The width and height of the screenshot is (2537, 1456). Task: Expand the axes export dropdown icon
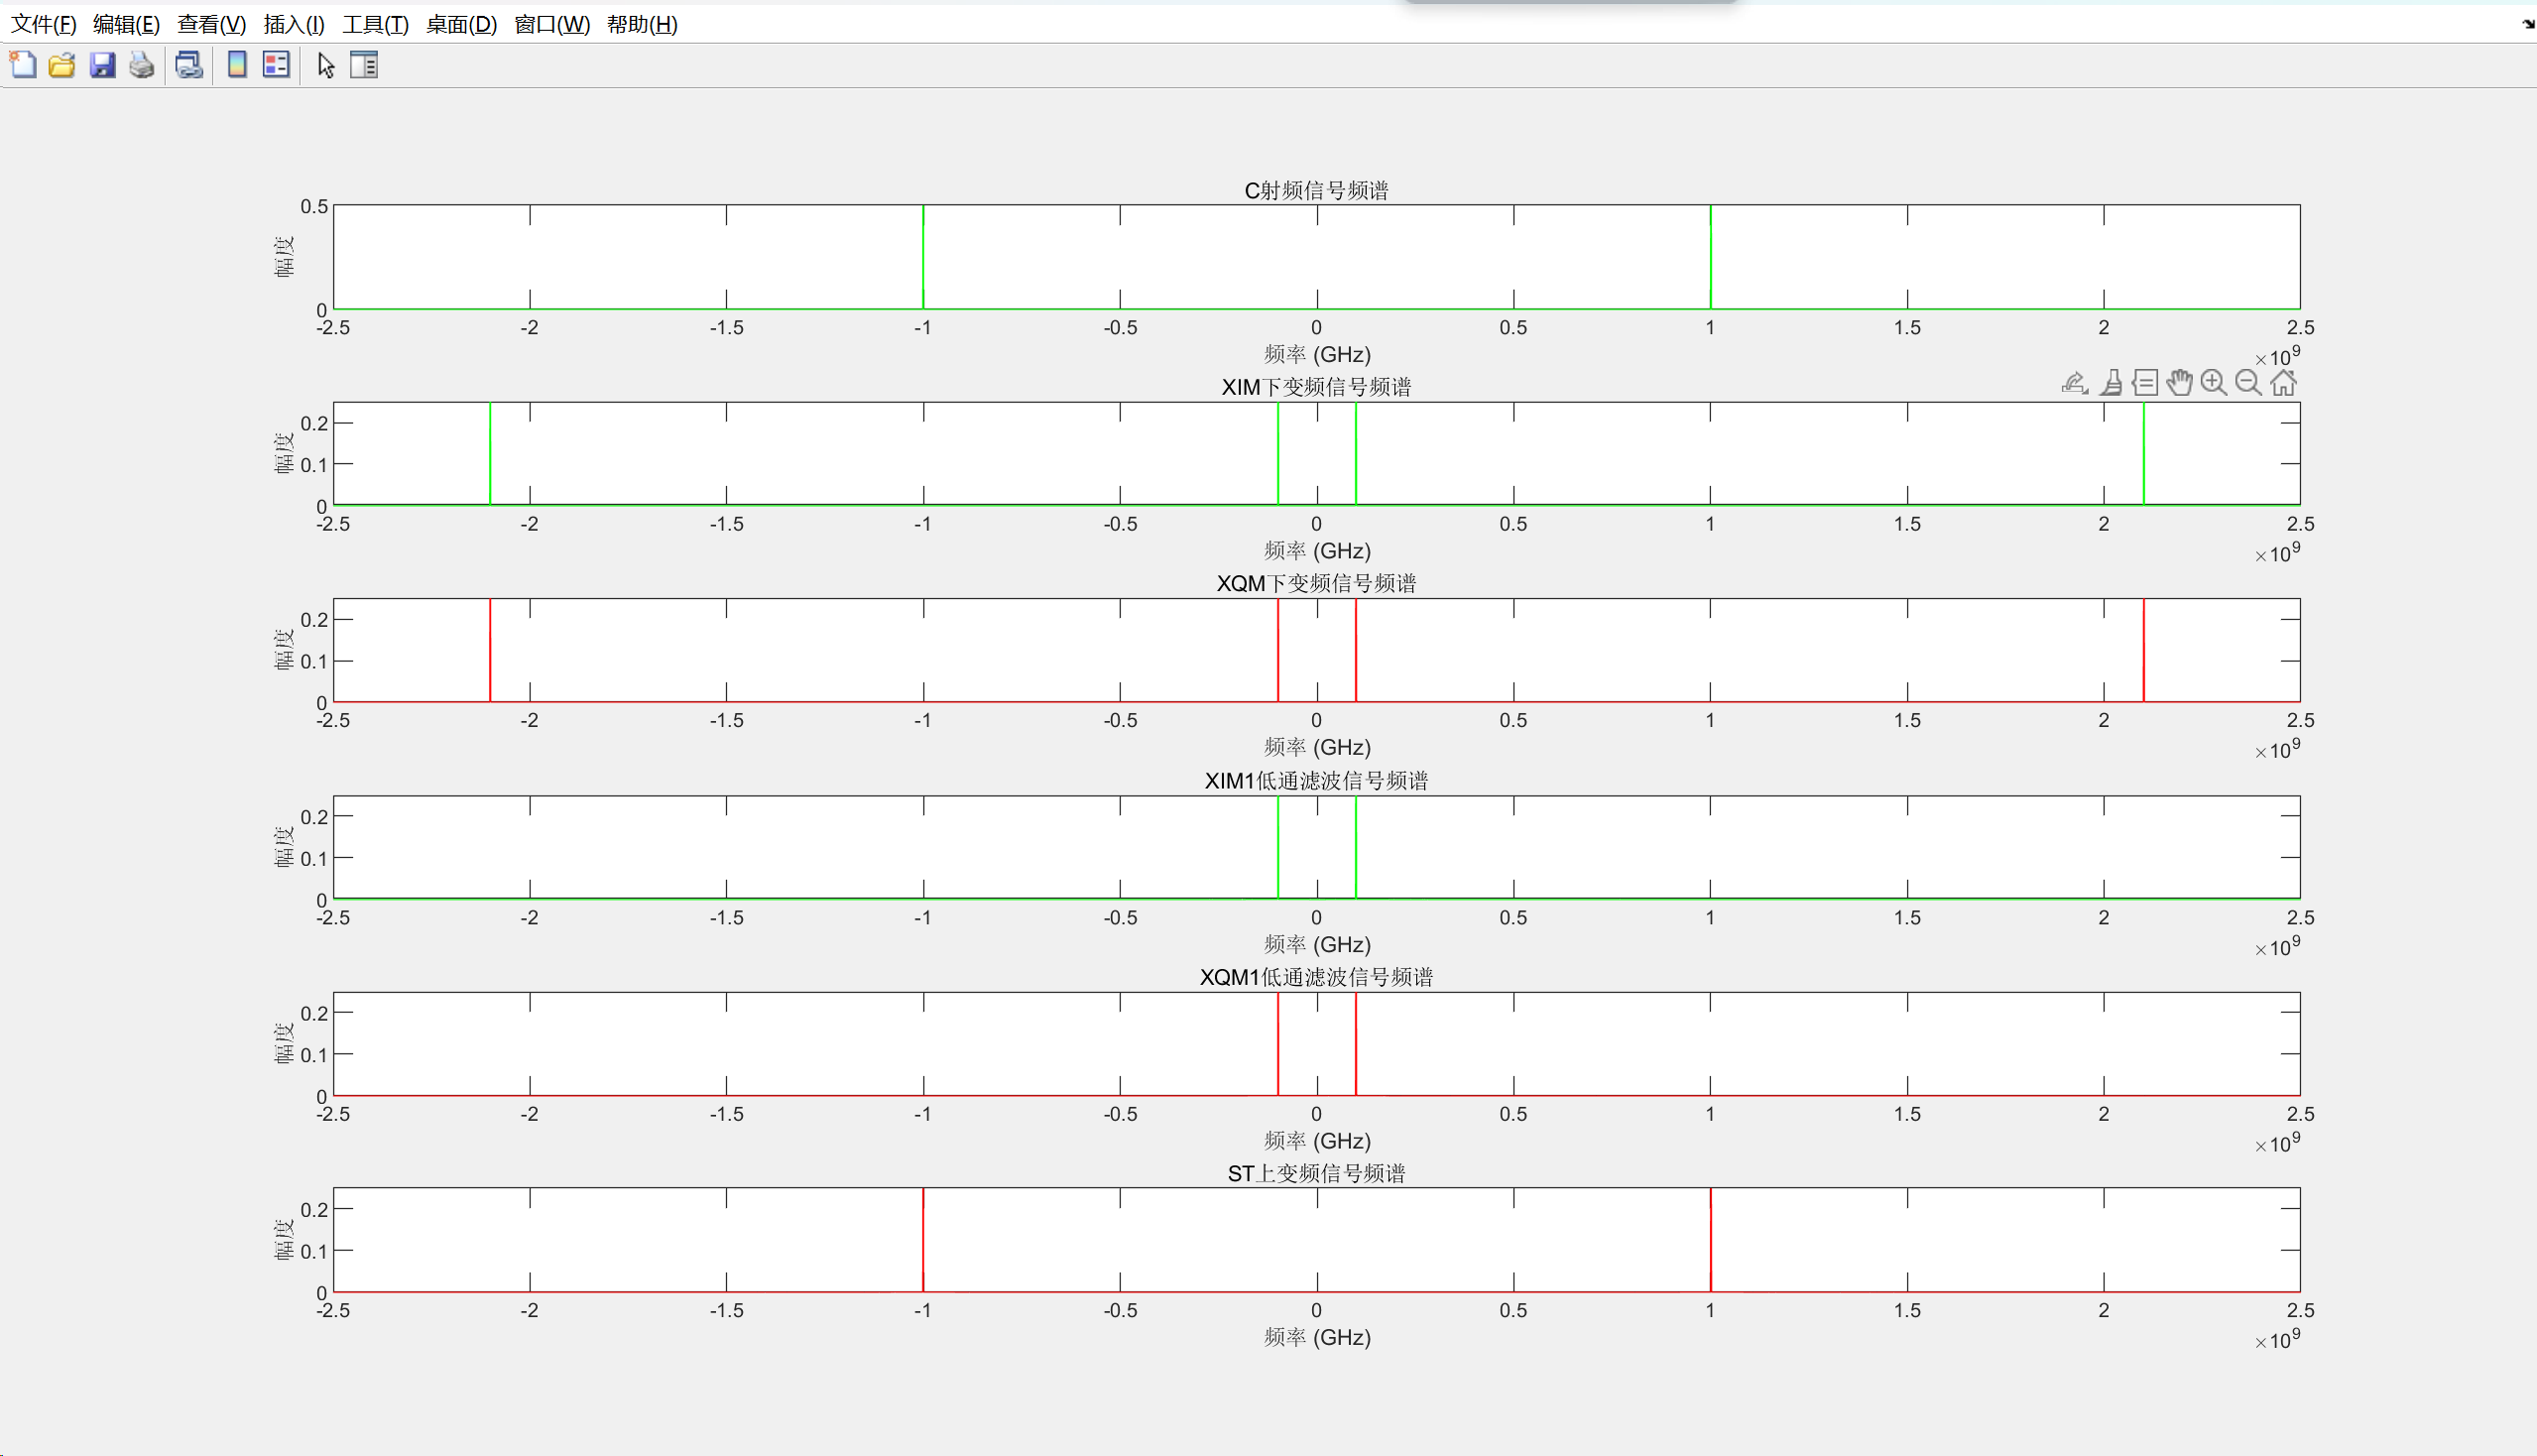[2074, 383]
